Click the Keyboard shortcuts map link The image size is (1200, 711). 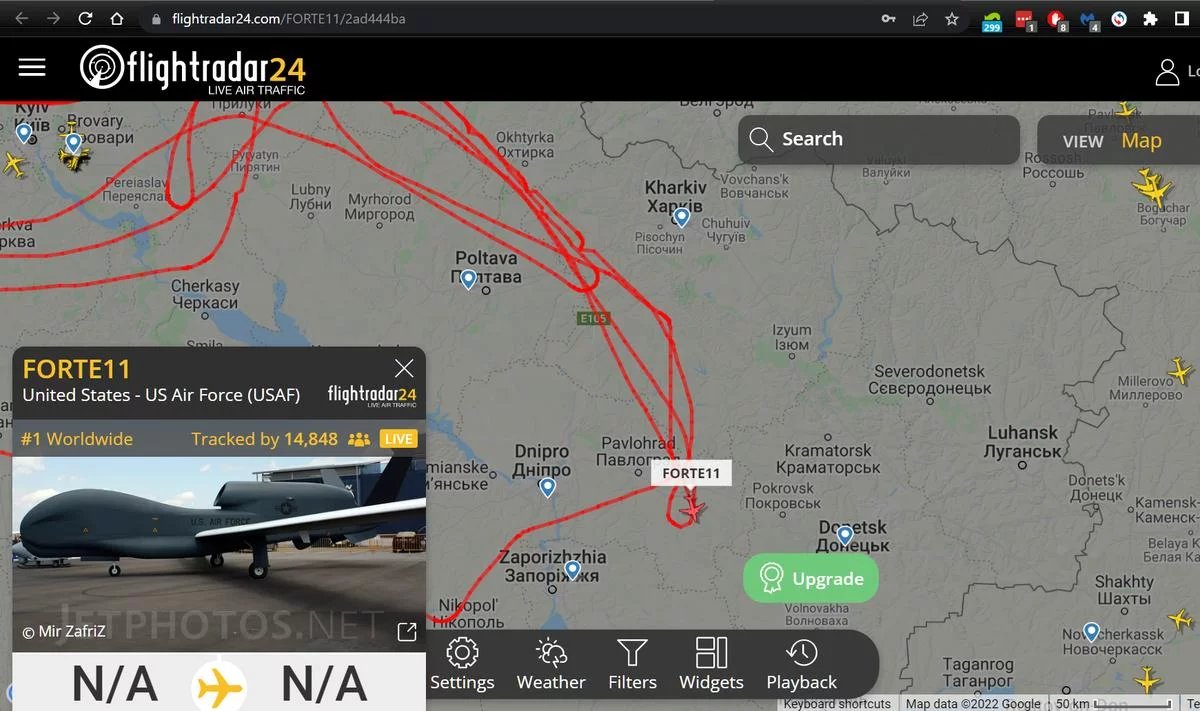point(837,704)
